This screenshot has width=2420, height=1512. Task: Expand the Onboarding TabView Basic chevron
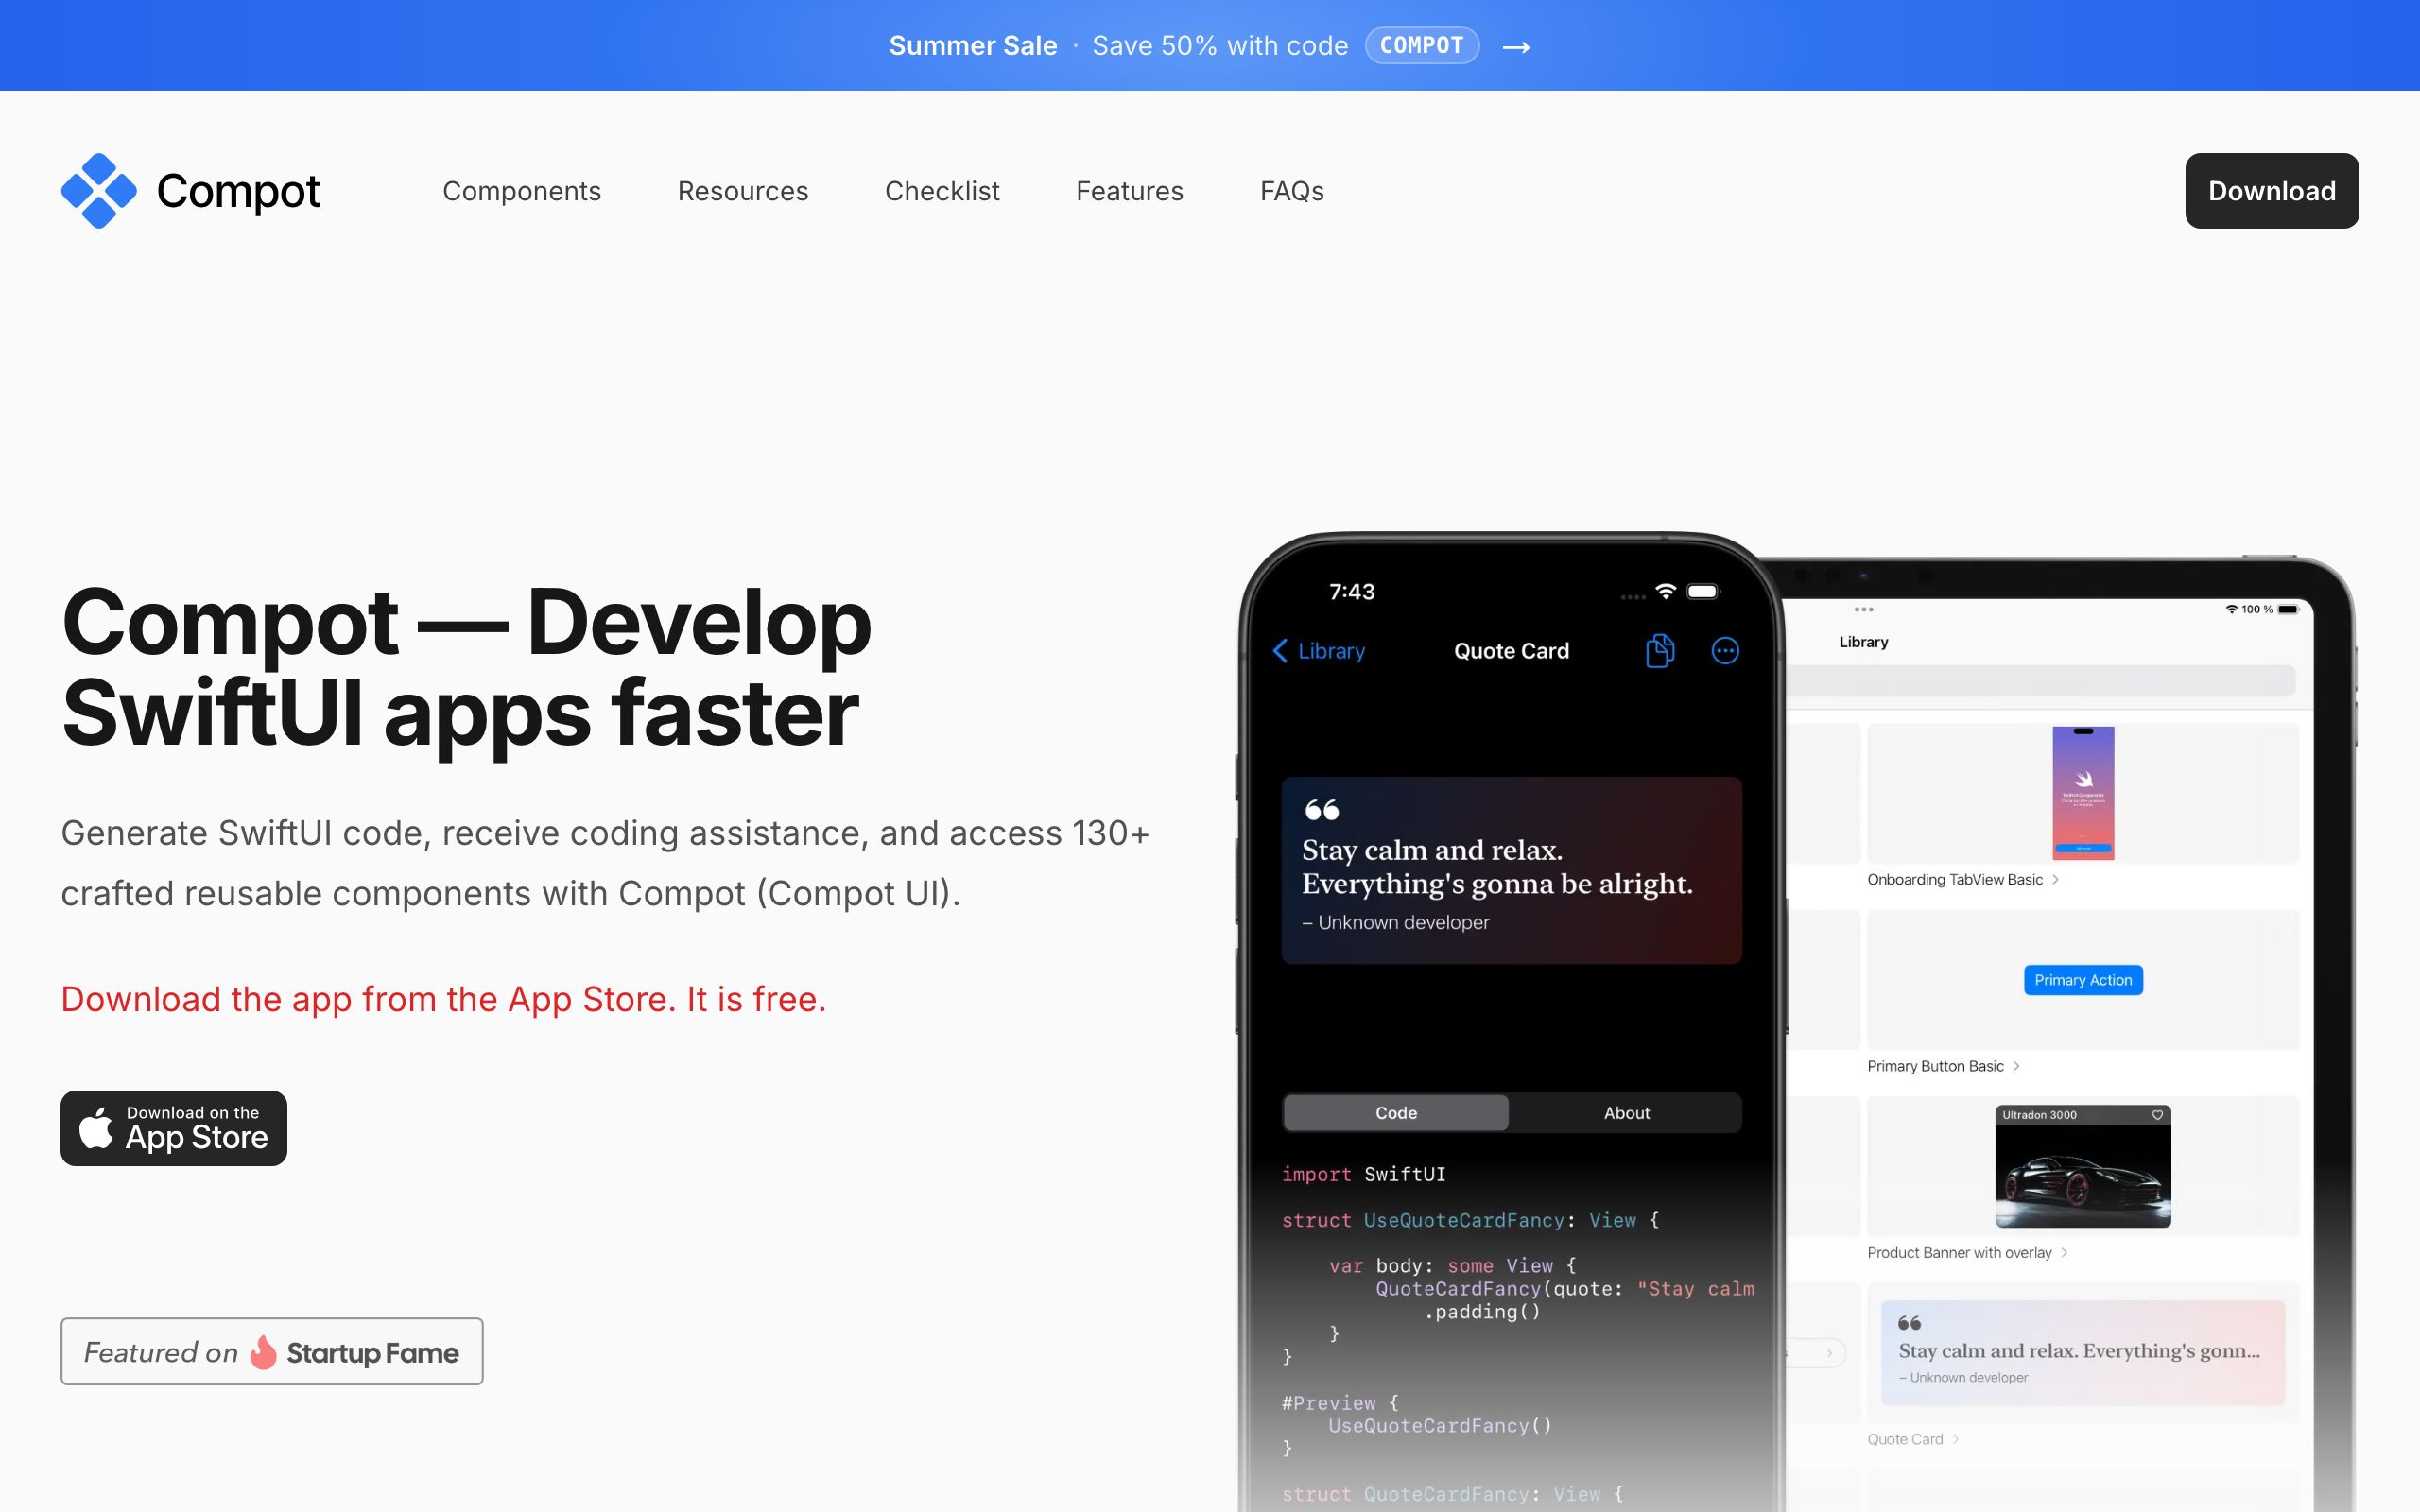(2055, 880)
